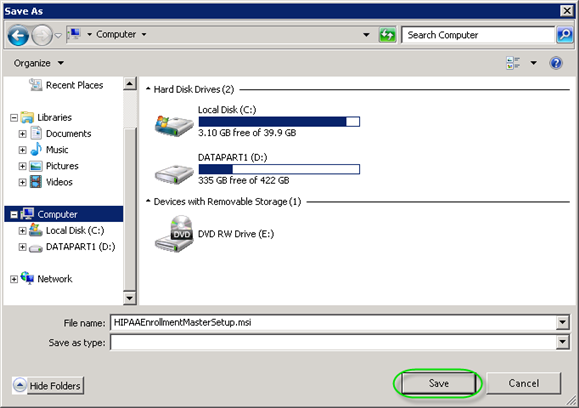This screenshot has height=408, width=579.
Task: Open the dropdown arrow before Computer breadcrumb
Action: pyautogui.click(x=89, y=35)
